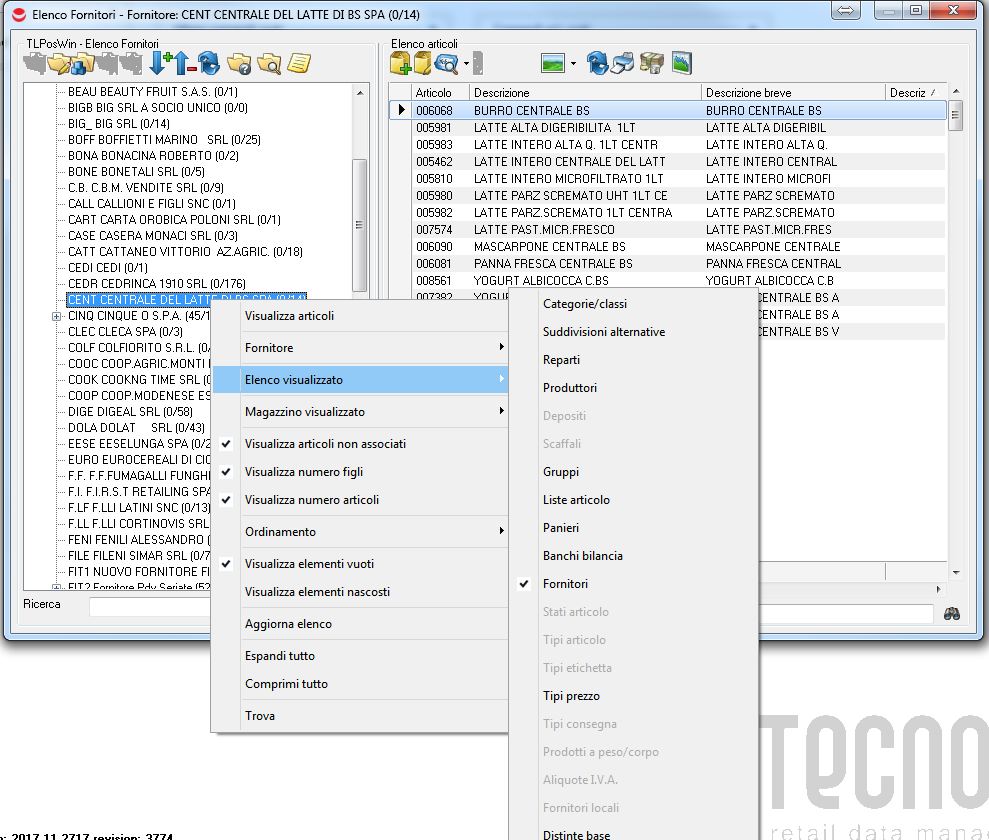Click the folder with magnifier search icon
The image size is (989, 840).
[x=268, y=65]
